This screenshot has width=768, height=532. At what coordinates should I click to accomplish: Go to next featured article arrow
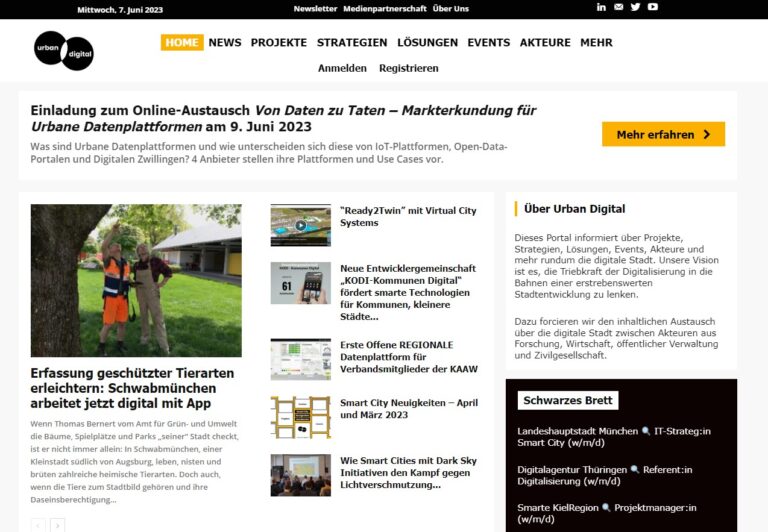click(57, 525)
